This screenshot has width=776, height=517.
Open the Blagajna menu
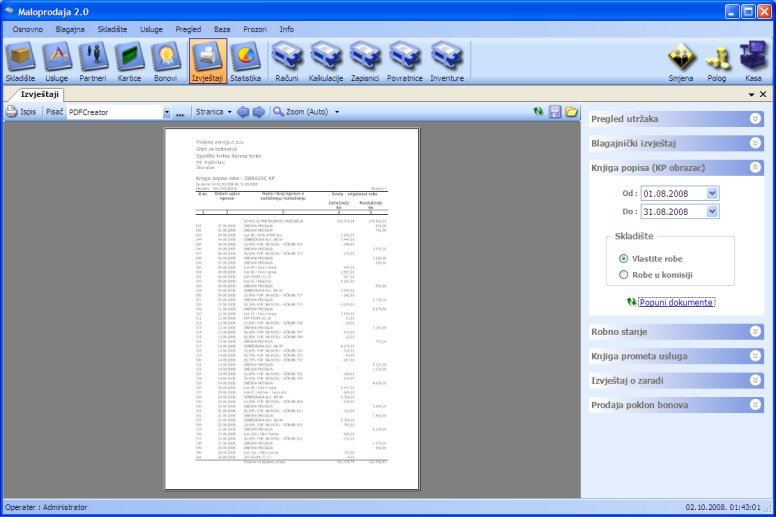(70, 29)
